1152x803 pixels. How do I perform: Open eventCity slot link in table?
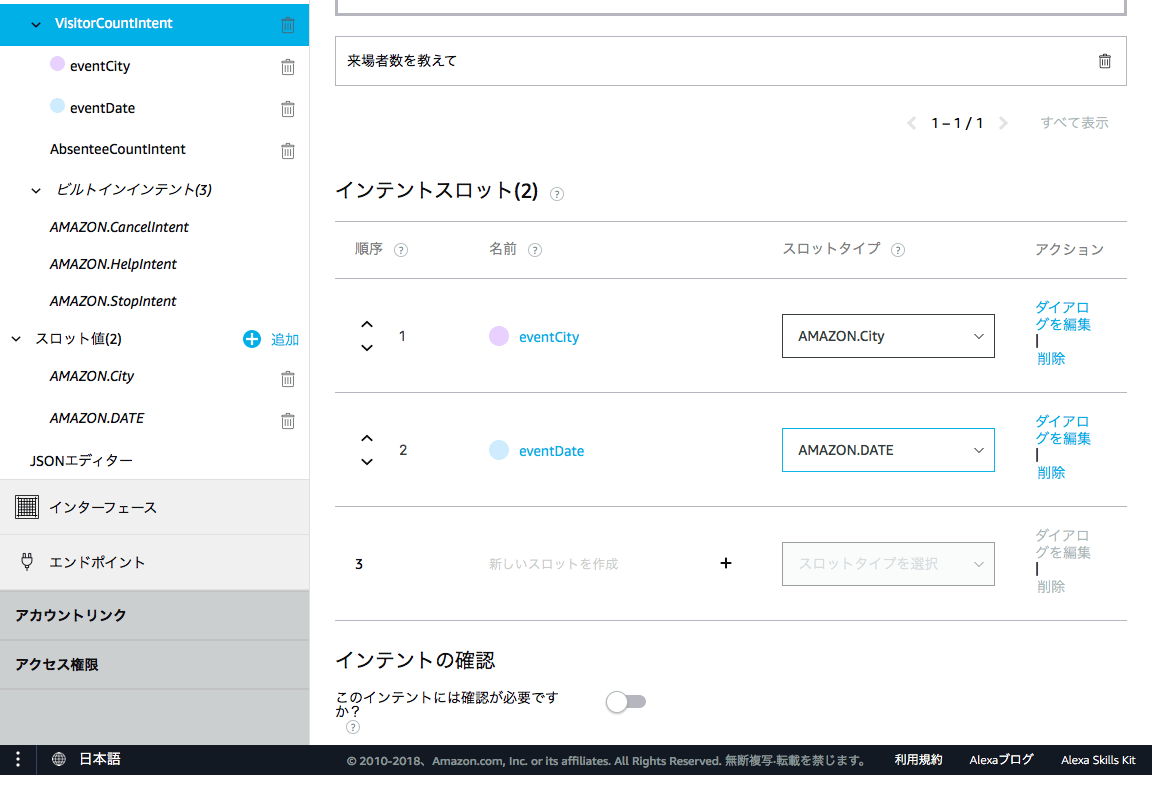pyautogui.click(x=549, y=337)
